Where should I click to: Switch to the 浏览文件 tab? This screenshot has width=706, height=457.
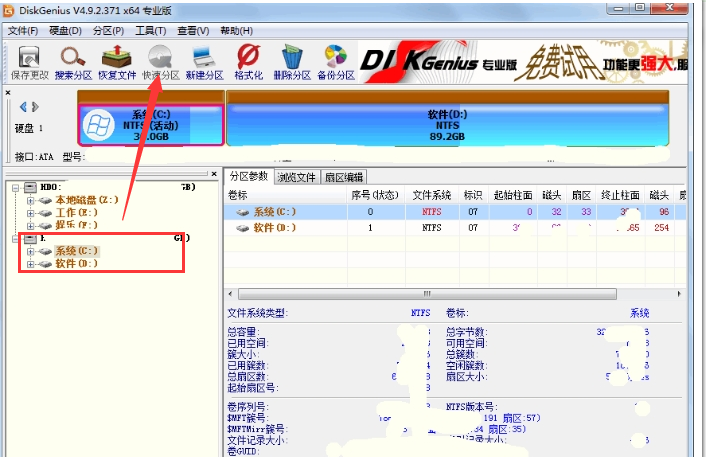click(297, 177)
